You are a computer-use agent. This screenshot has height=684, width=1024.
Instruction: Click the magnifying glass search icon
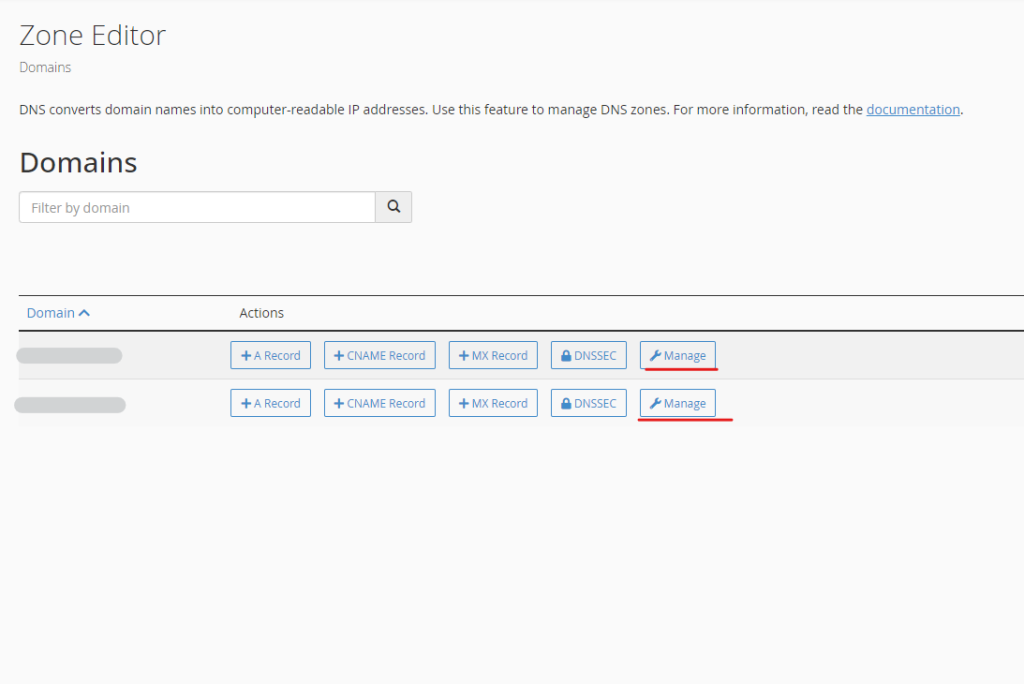coord(393,206)
